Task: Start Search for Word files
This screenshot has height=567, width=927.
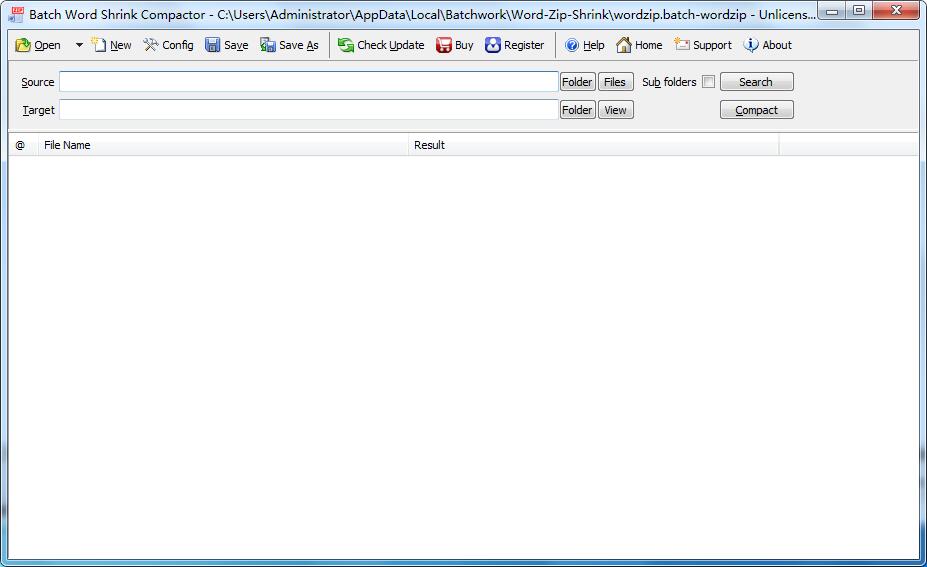Action: pyautogui.click(x=757, y=82)
